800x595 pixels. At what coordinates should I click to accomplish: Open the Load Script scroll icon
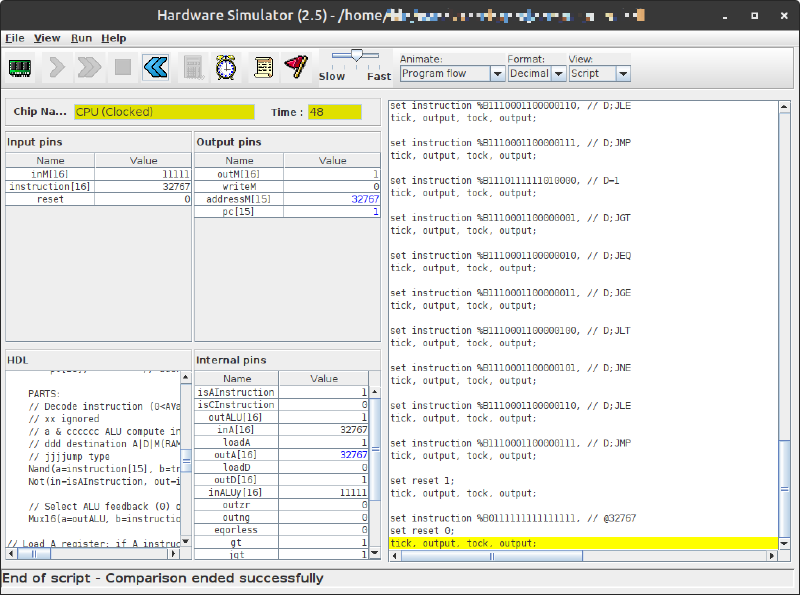coord(263,67)
